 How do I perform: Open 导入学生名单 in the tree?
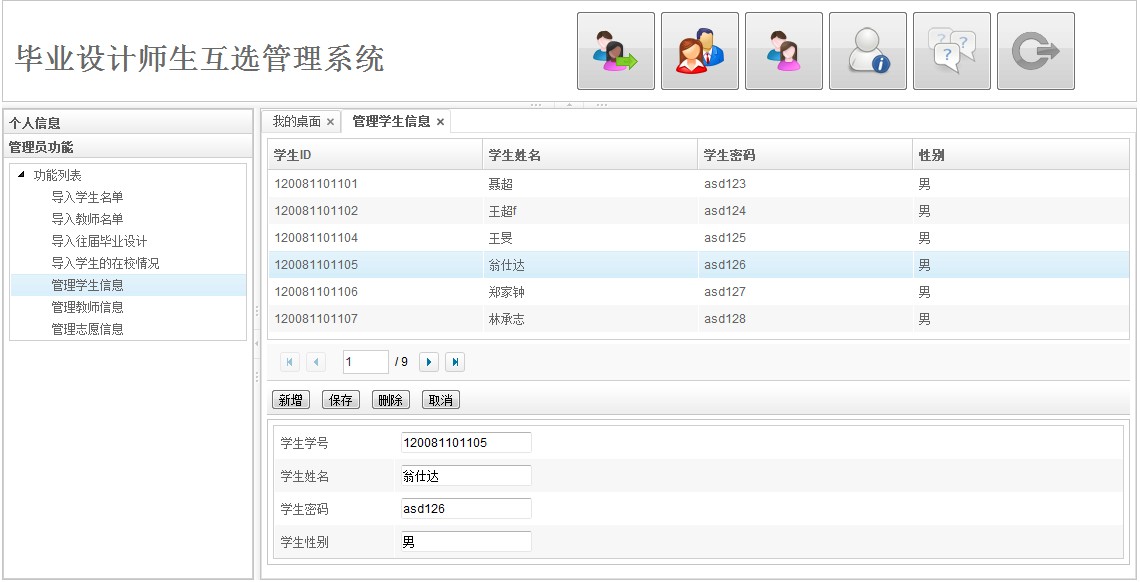(87, 197)
